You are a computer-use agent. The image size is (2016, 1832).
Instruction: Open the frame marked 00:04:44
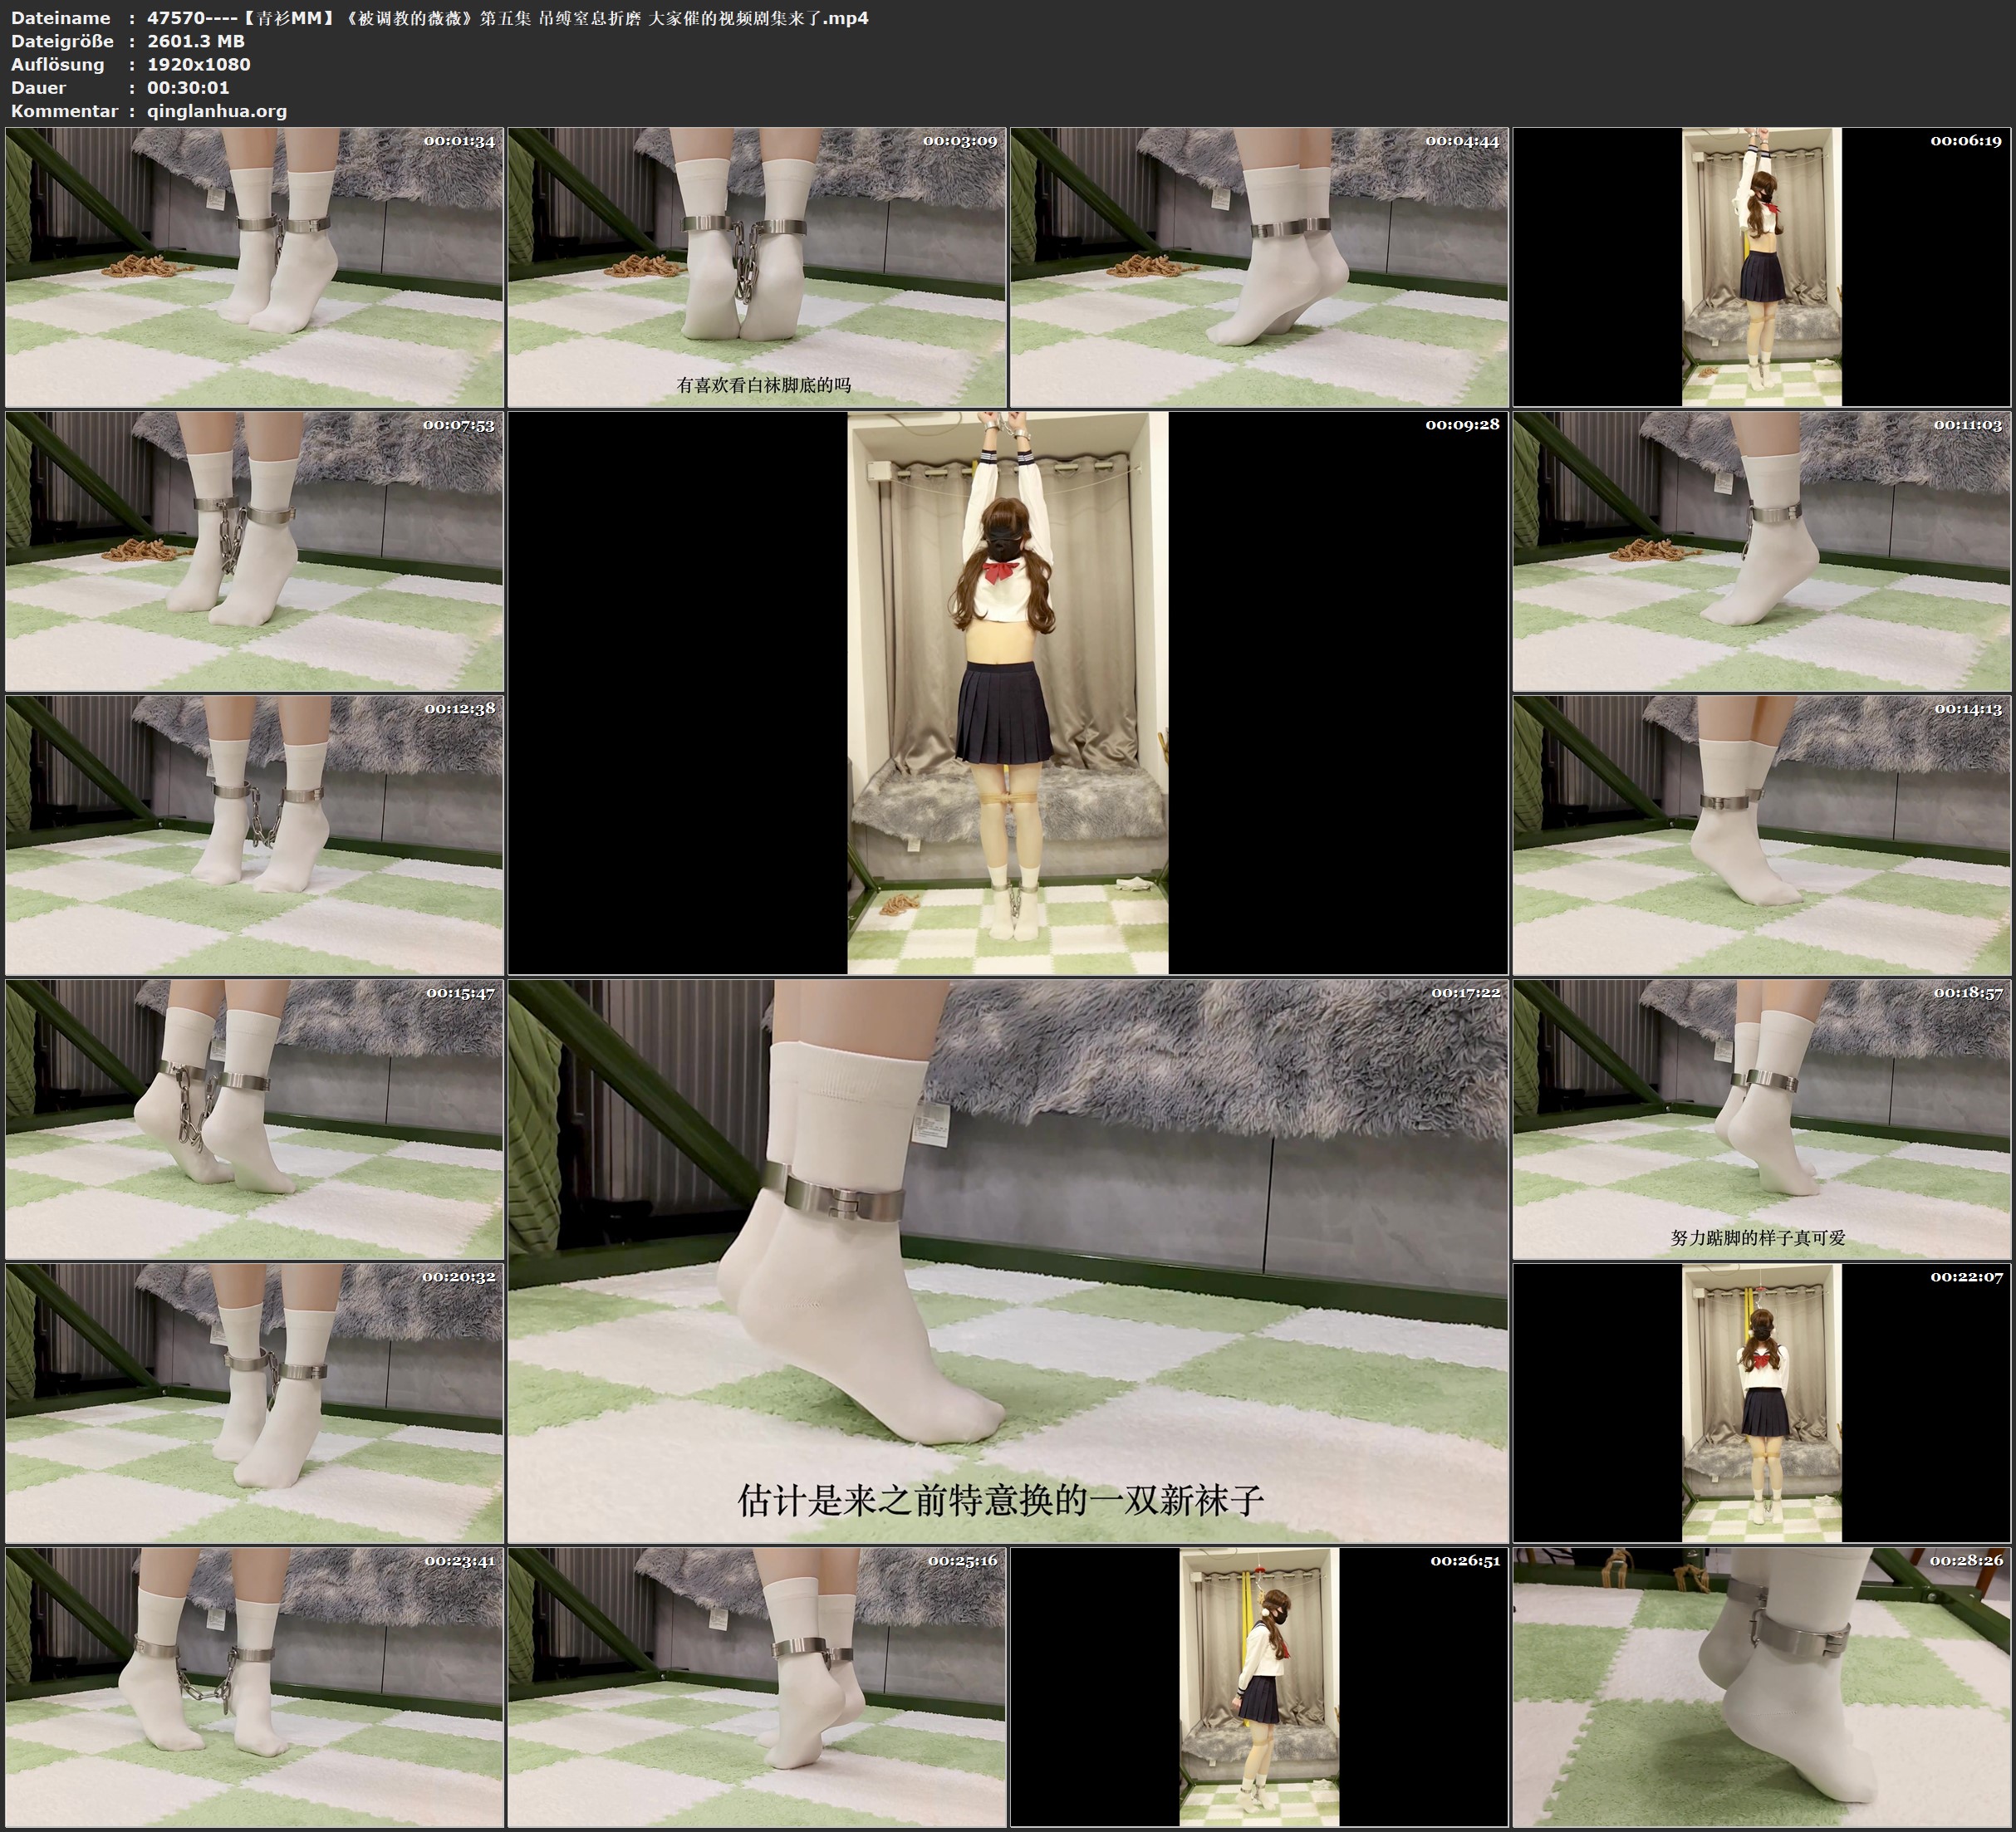point(1259,267)
